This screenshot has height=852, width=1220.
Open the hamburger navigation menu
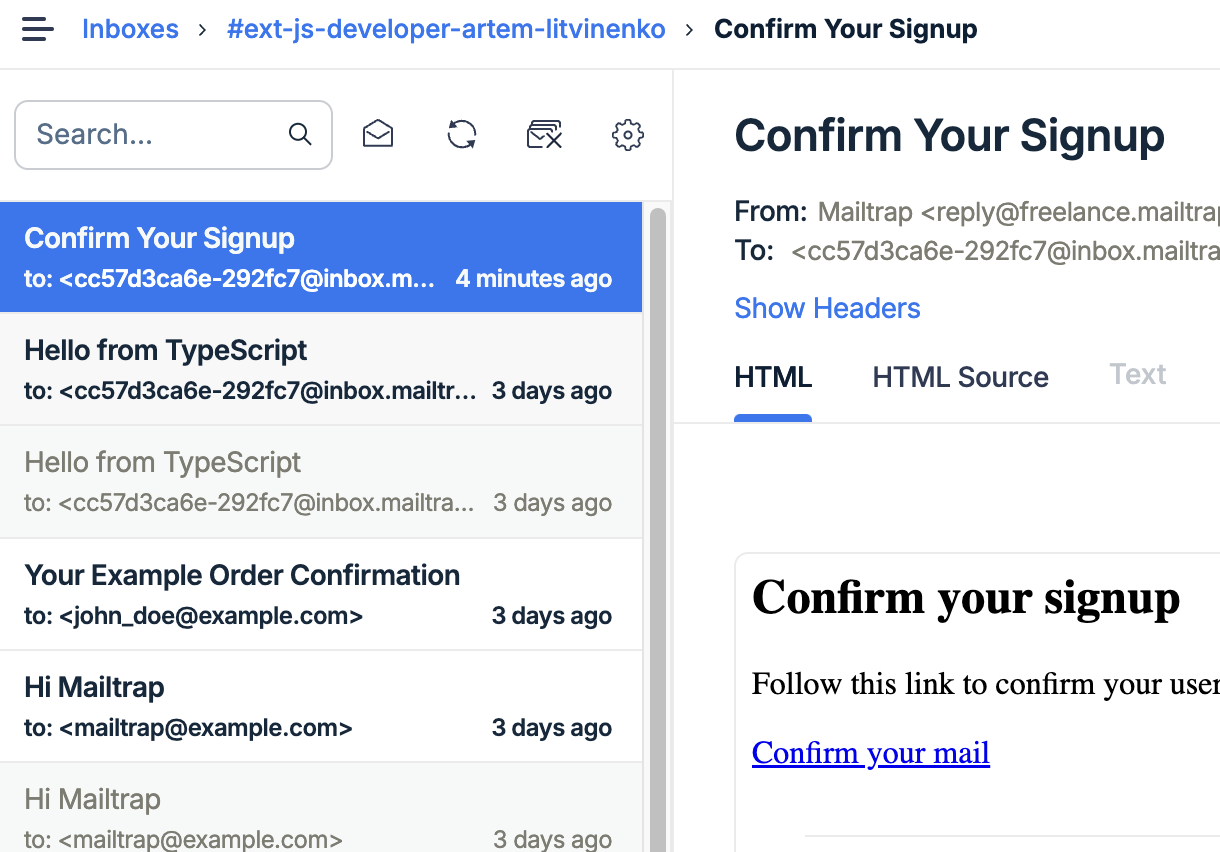[x=37, y=29]
